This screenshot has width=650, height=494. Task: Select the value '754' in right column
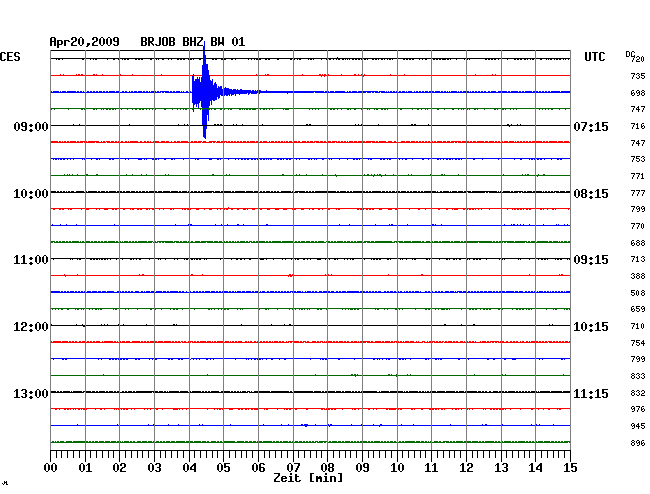tap(638, 343)
